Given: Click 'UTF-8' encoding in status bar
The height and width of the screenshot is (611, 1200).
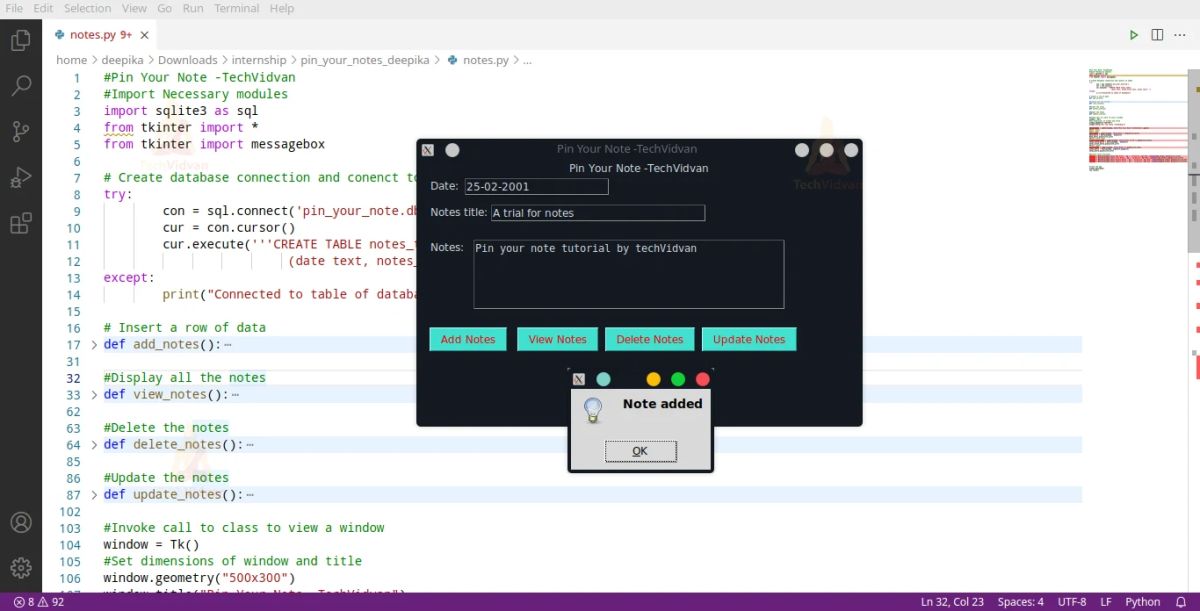Looking at the screenshot, I should (x=1071, y=602).
